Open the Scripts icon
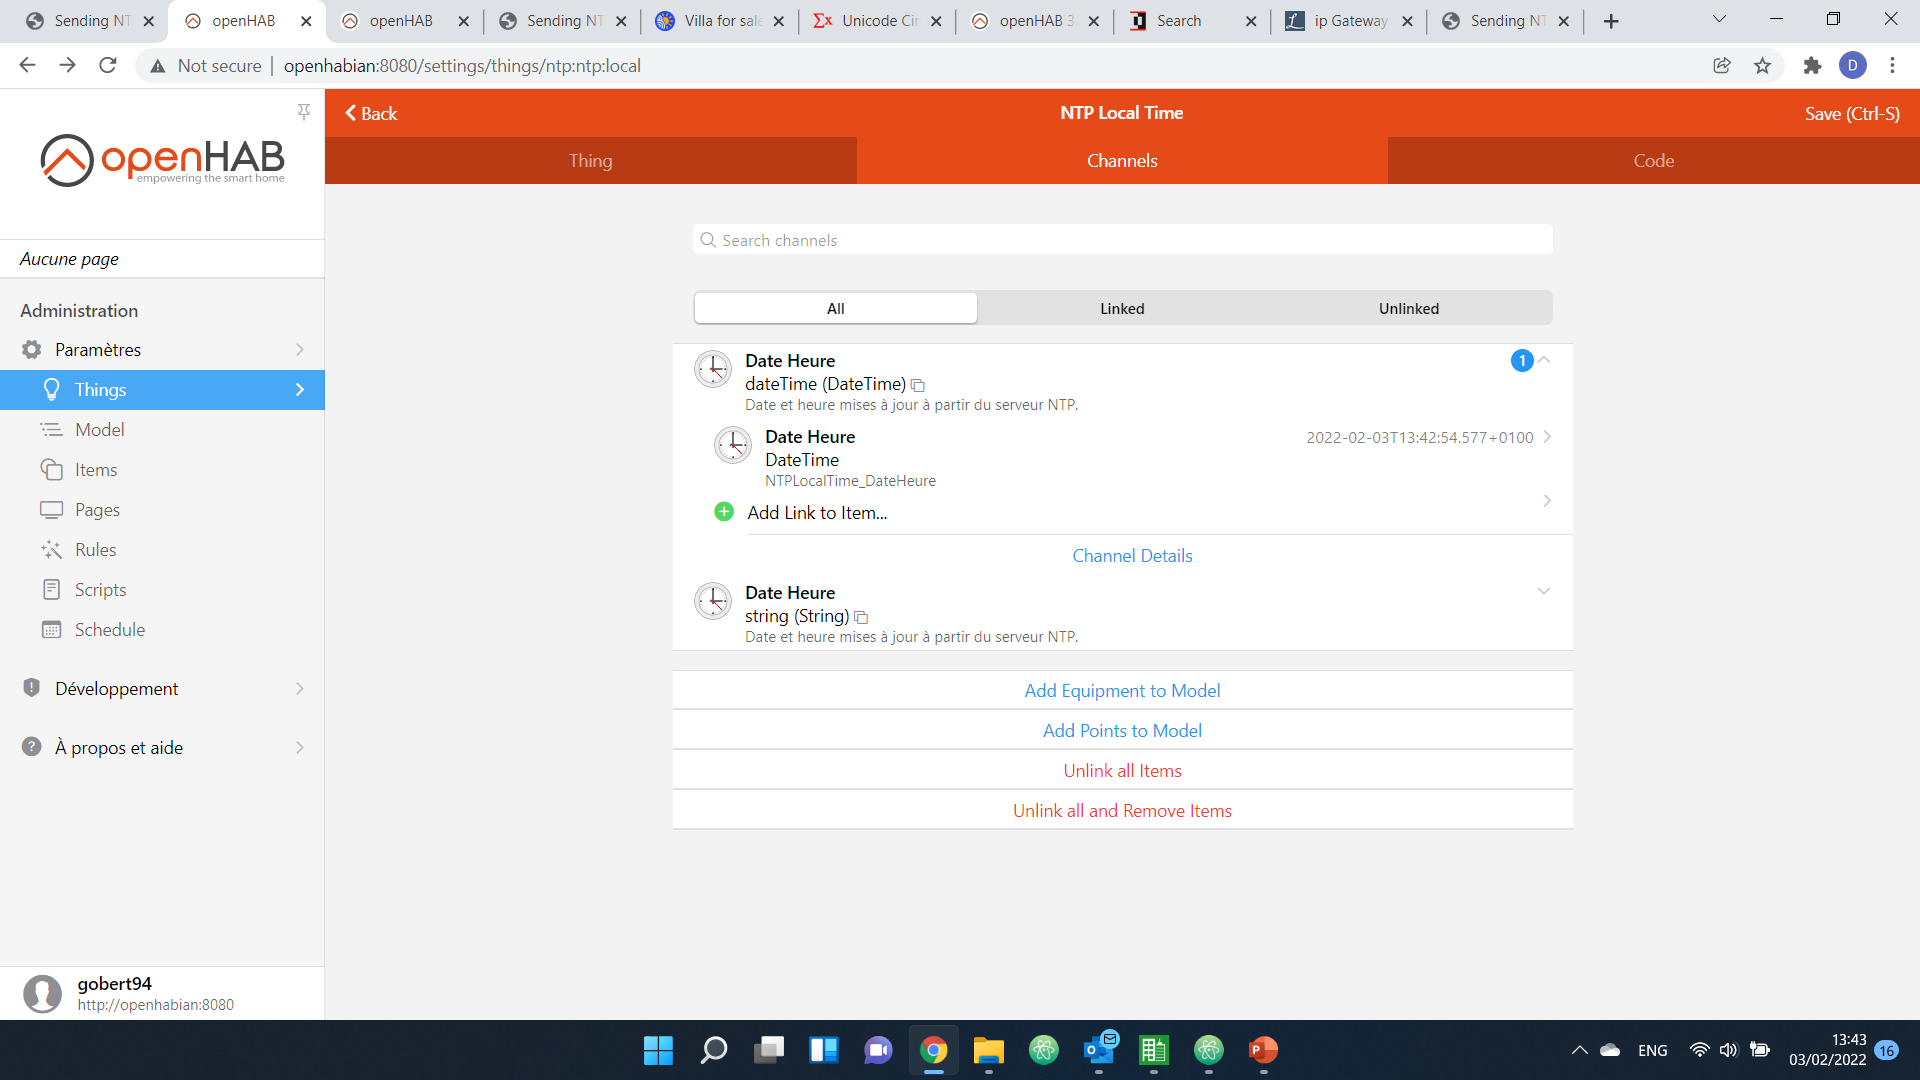This screenshot has height=1080, width=1920. 52,589
